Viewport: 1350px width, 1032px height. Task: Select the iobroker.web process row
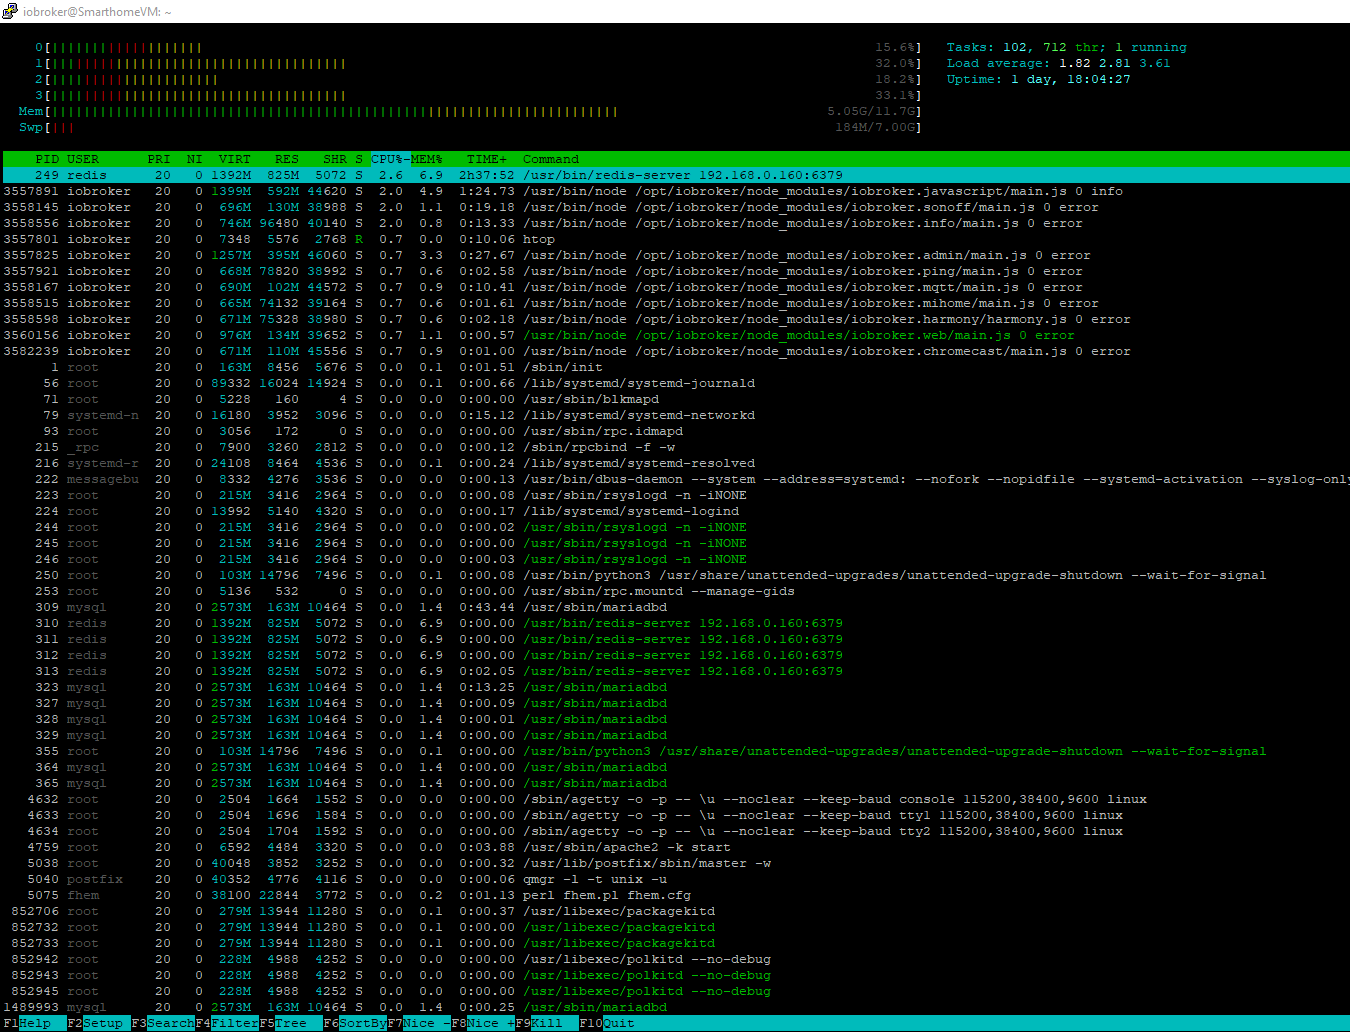675,335
